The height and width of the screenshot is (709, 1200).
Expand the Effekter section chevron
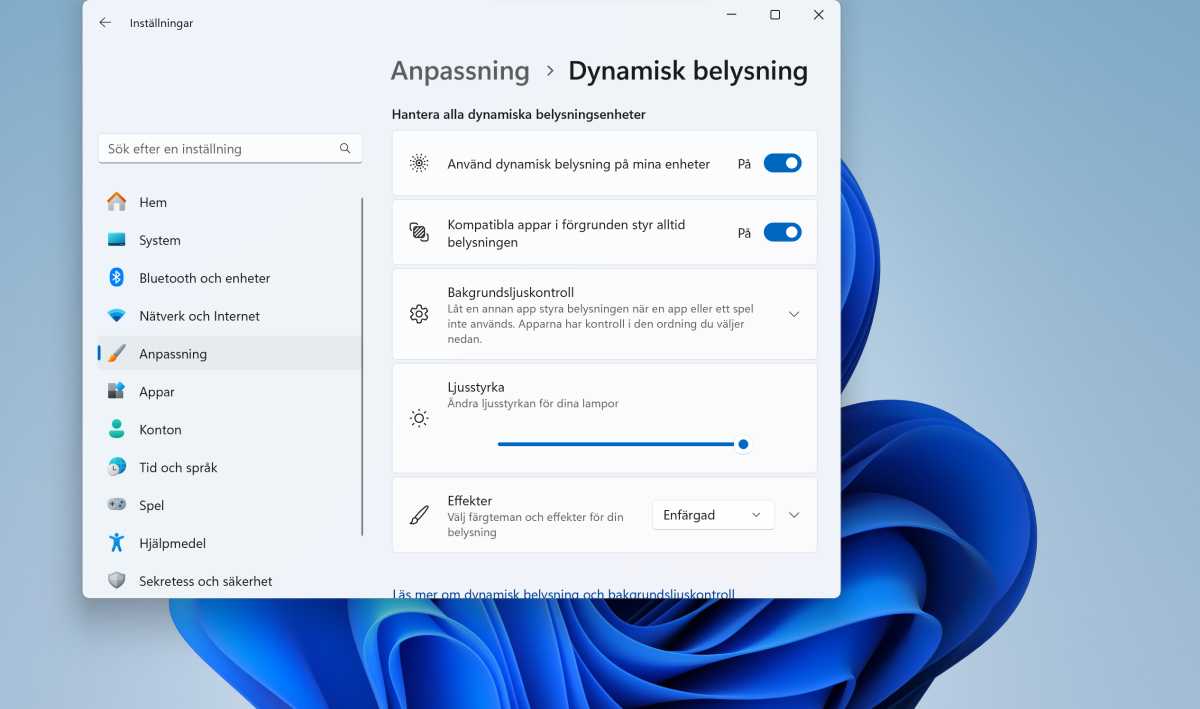tap(794, 514)
